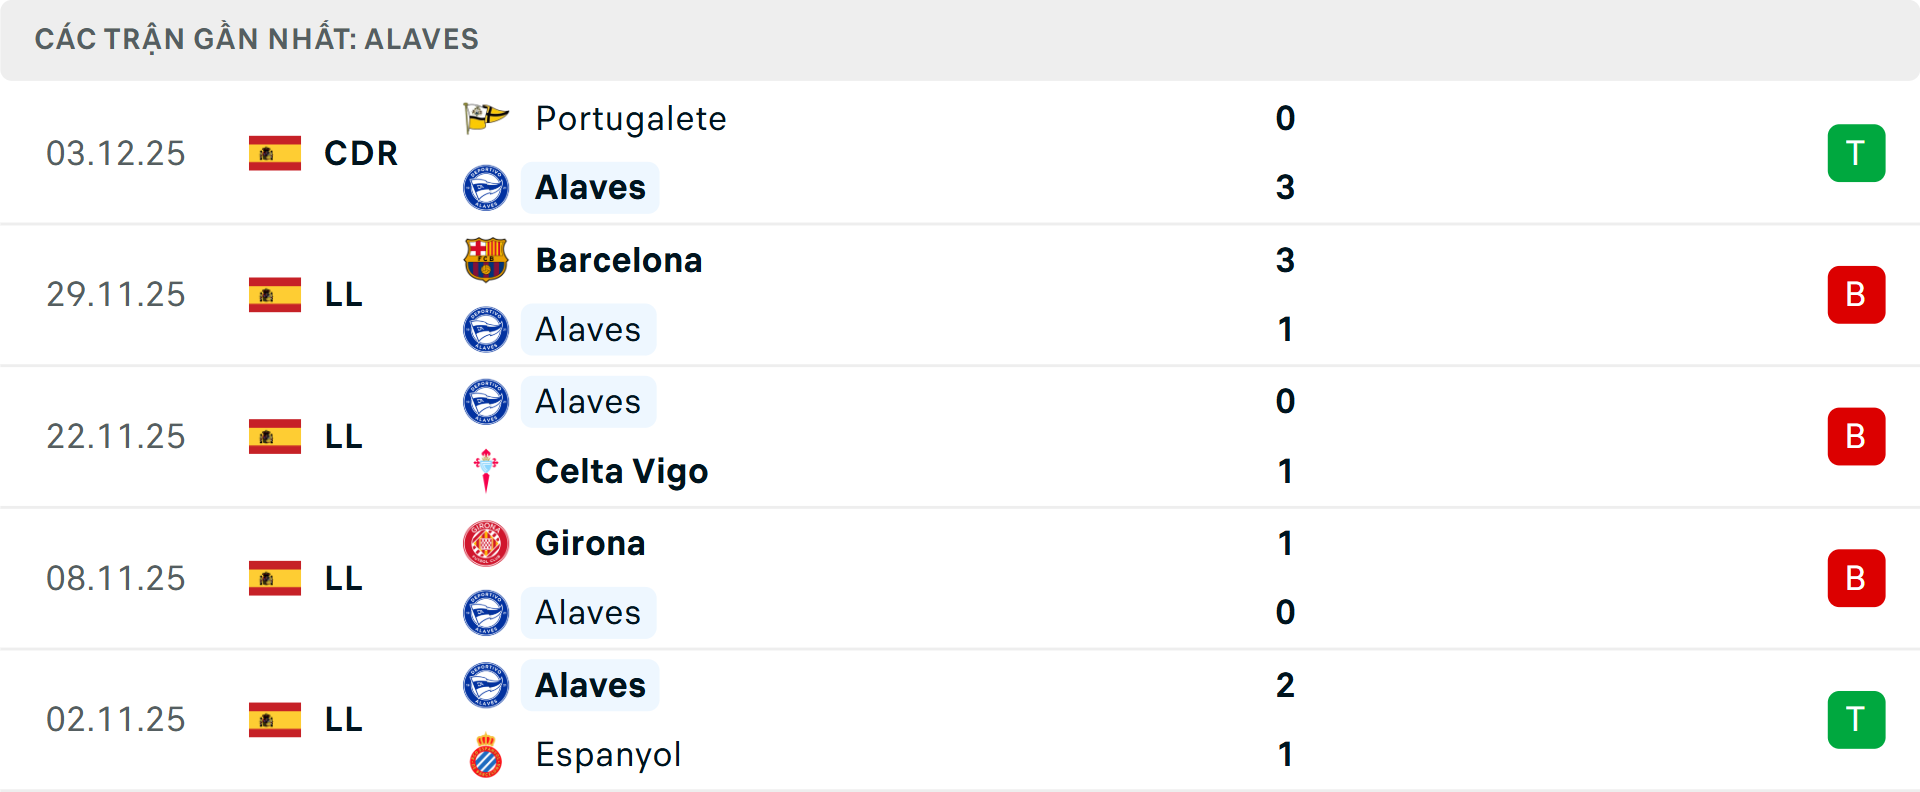Select the Barcelona club badge
The width and height of the screenshot is (1920, 792).
486,260
